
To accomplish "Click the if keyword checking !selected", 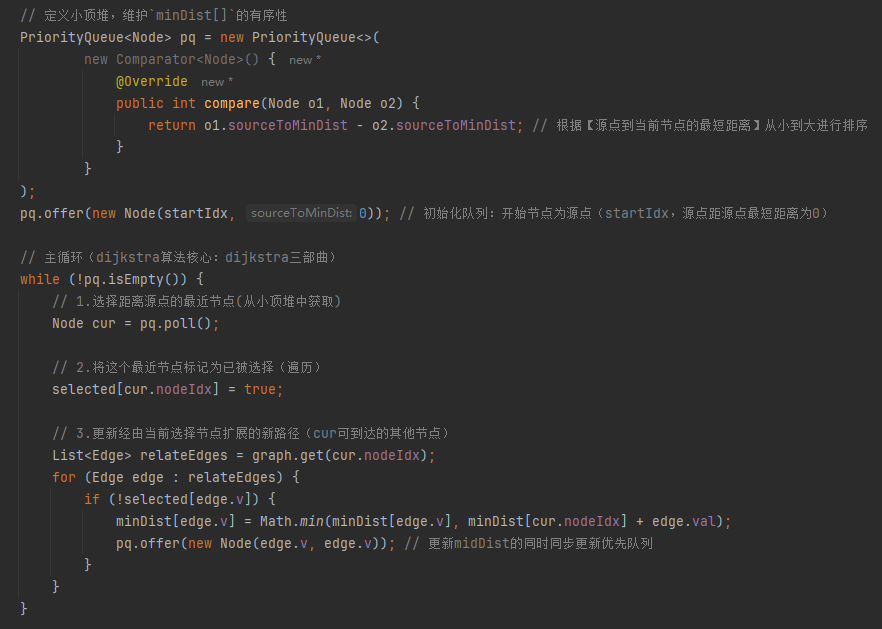I will (x=92, y=499).
